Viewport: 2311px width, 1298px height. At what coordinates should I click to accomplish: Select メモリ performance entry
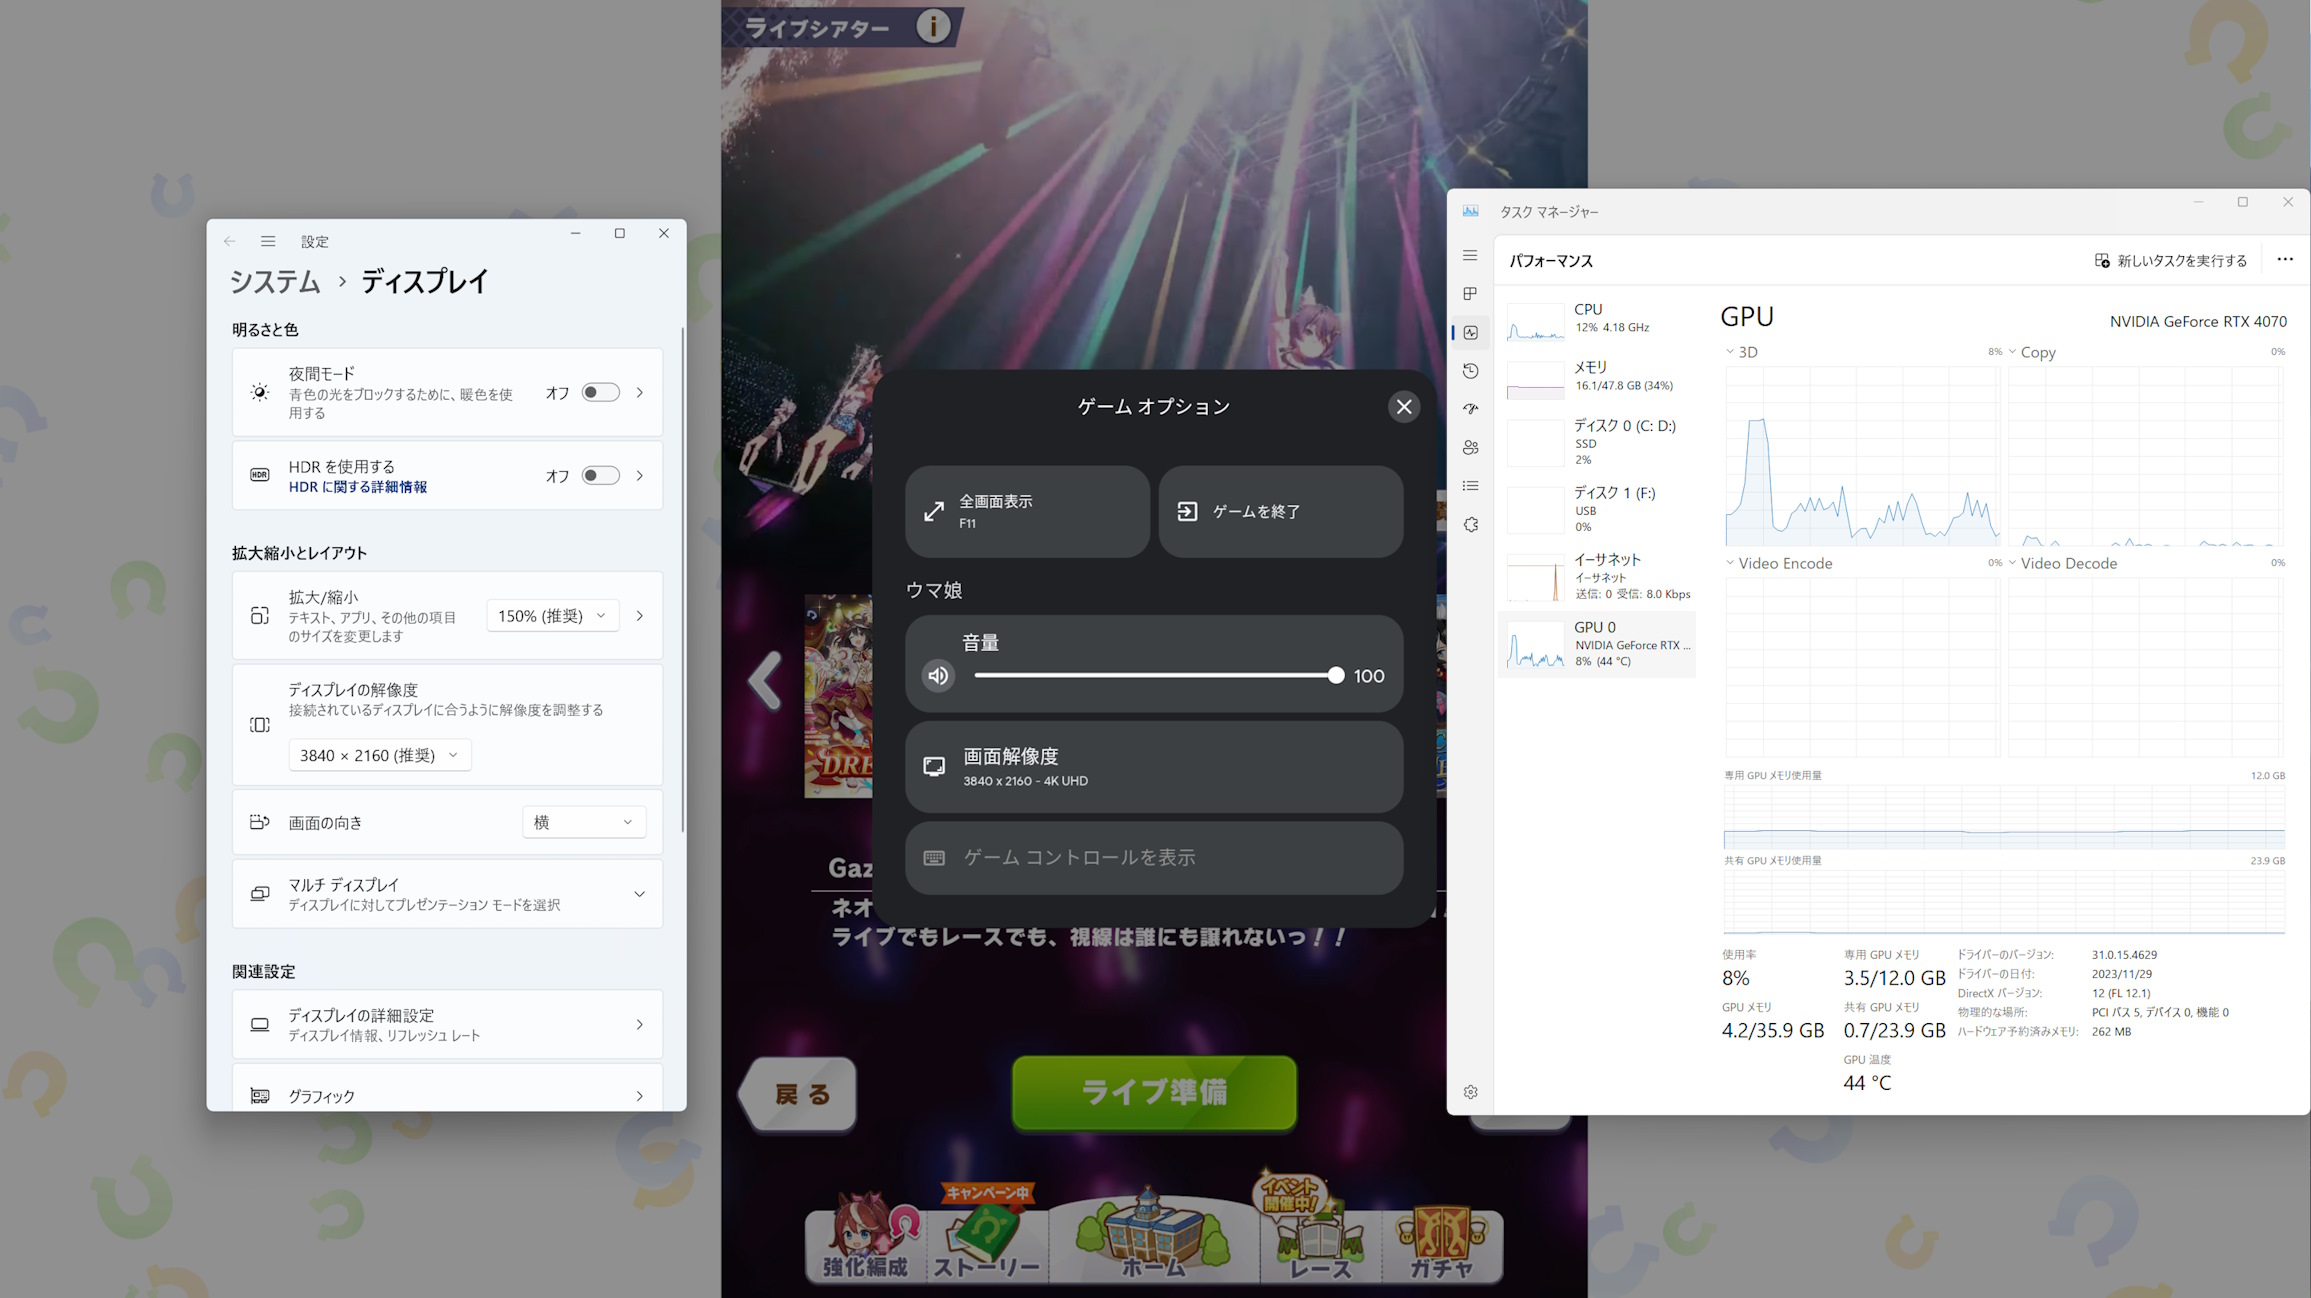1597,377
